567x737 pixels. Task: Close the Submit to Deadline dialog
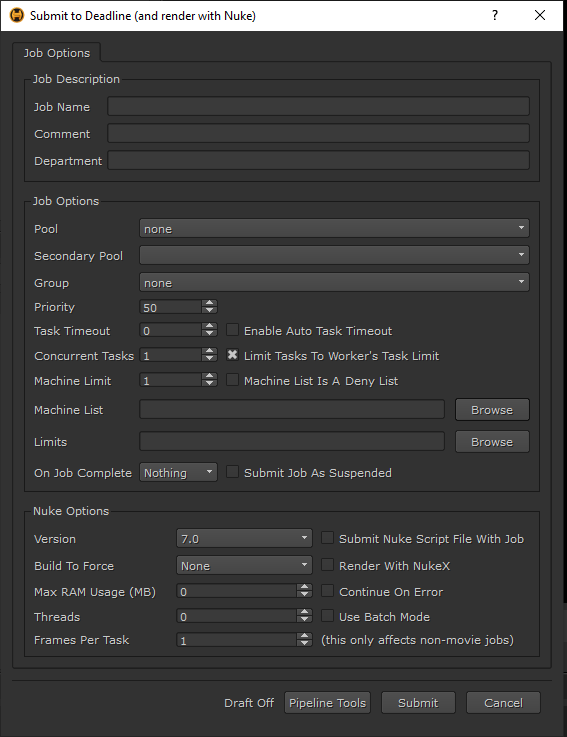point(540,16)
